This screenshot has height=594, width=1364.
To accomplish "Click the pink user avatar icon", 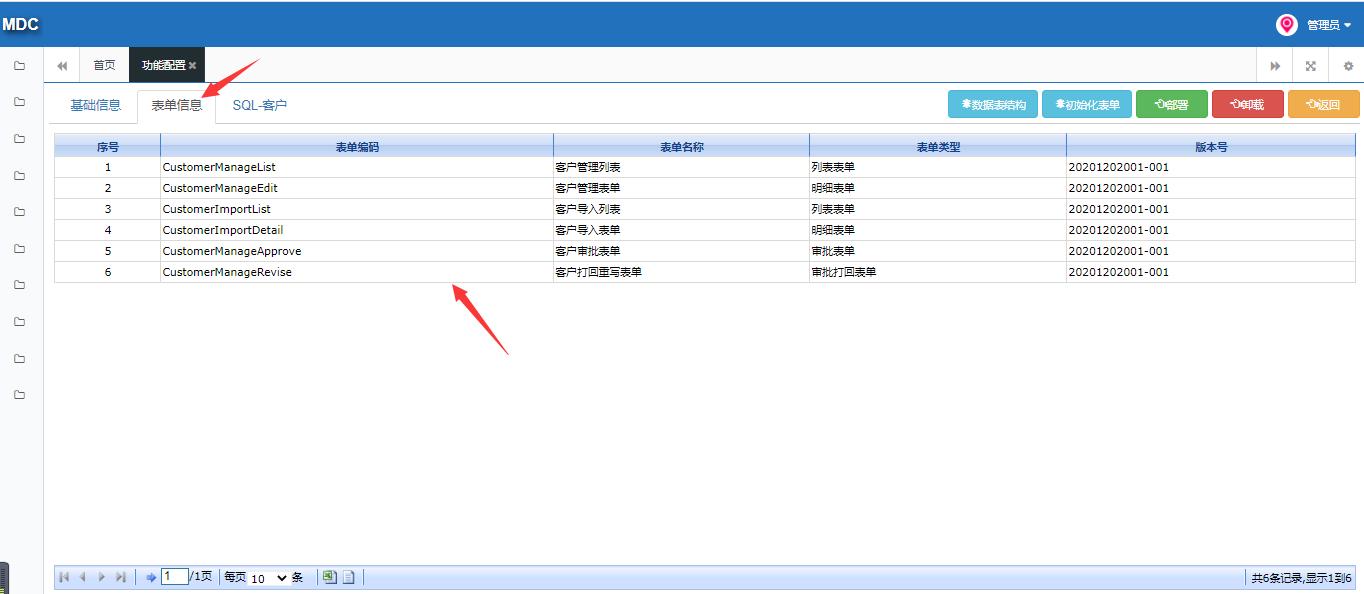I will tap(1286, 25).
